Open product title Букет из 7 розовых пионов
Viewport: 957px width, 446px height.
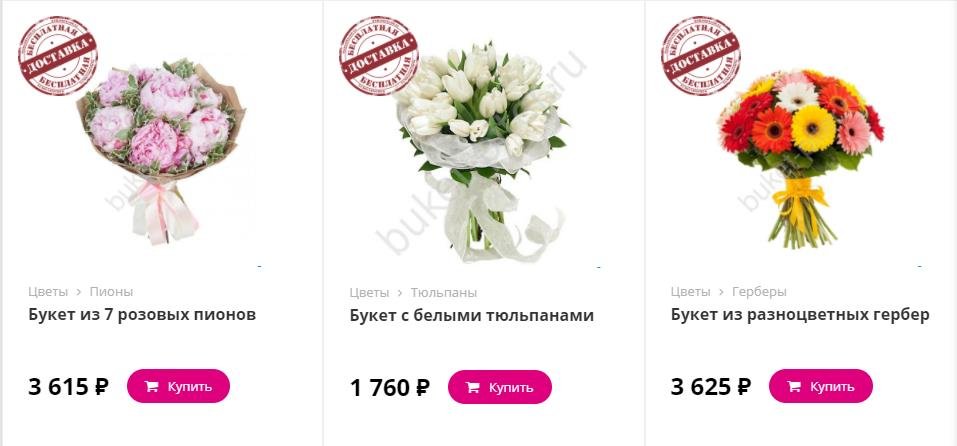pos(142,315)
